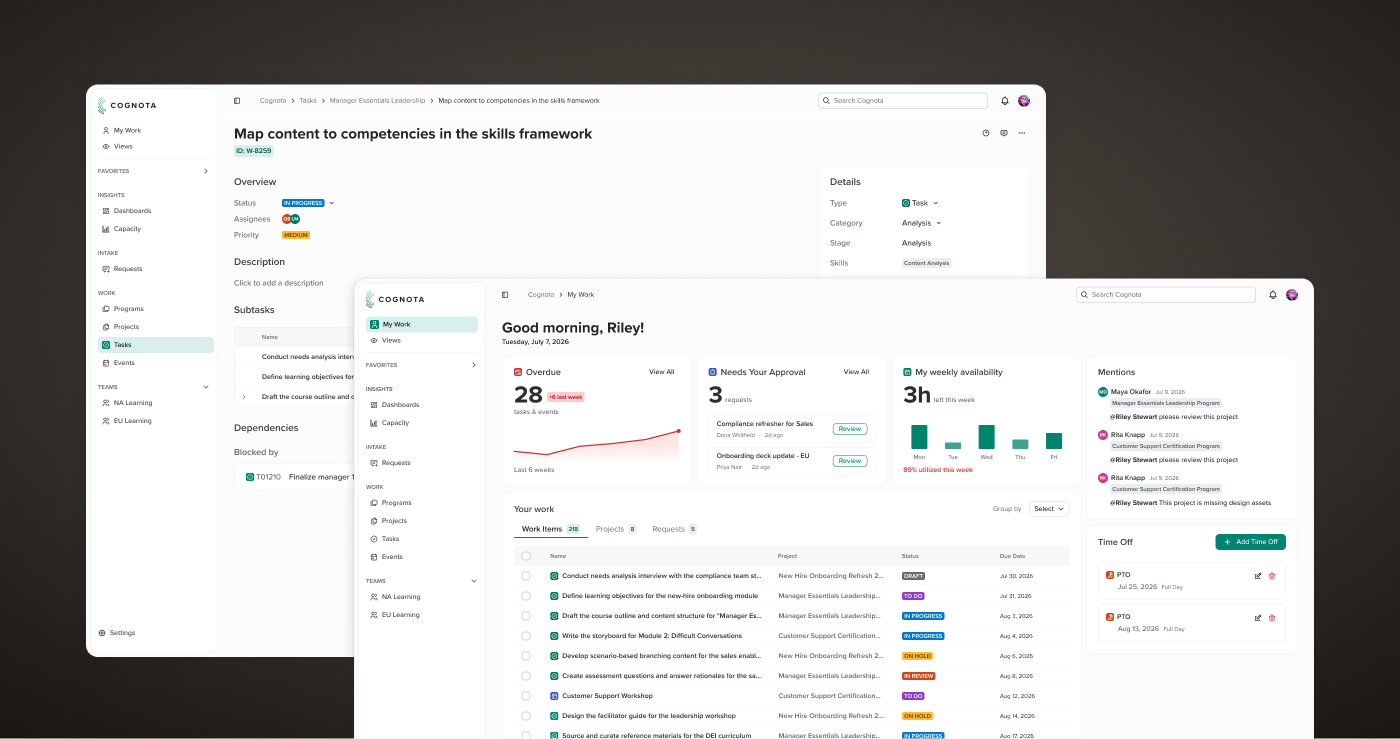This screenshot has width=1400, height=739.
Task: Open Settings in back window sidebar
Action: [x=116, y=633]
